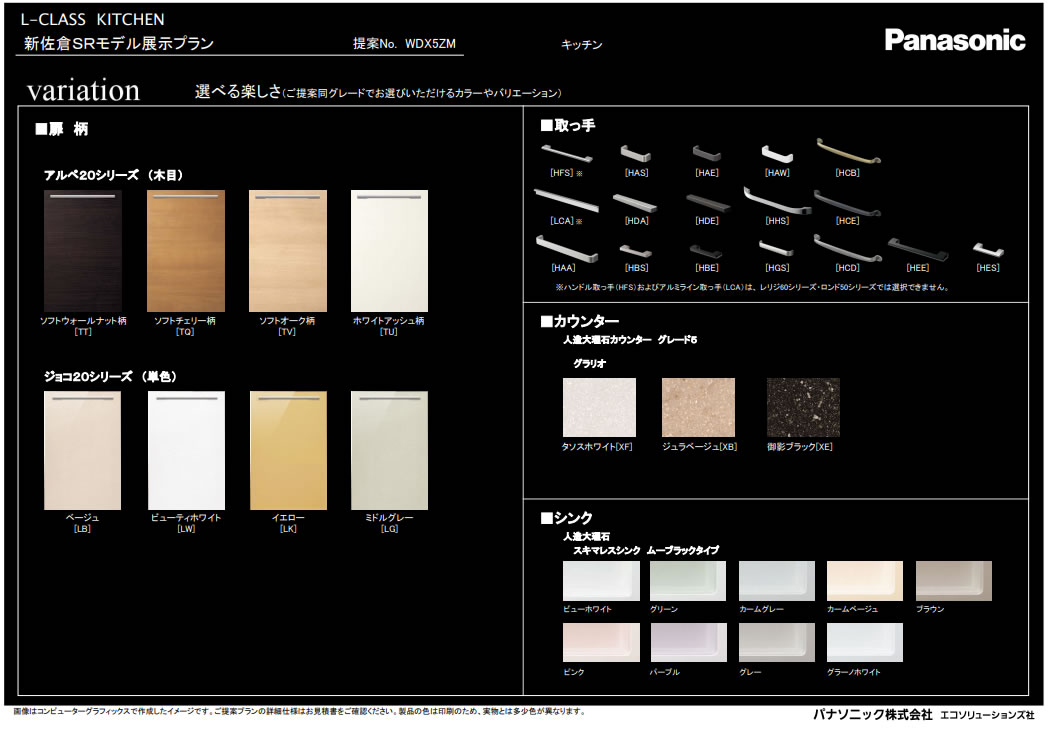Click the '人造大理石カウンター グレード5' label

click(x=630, y=340)
